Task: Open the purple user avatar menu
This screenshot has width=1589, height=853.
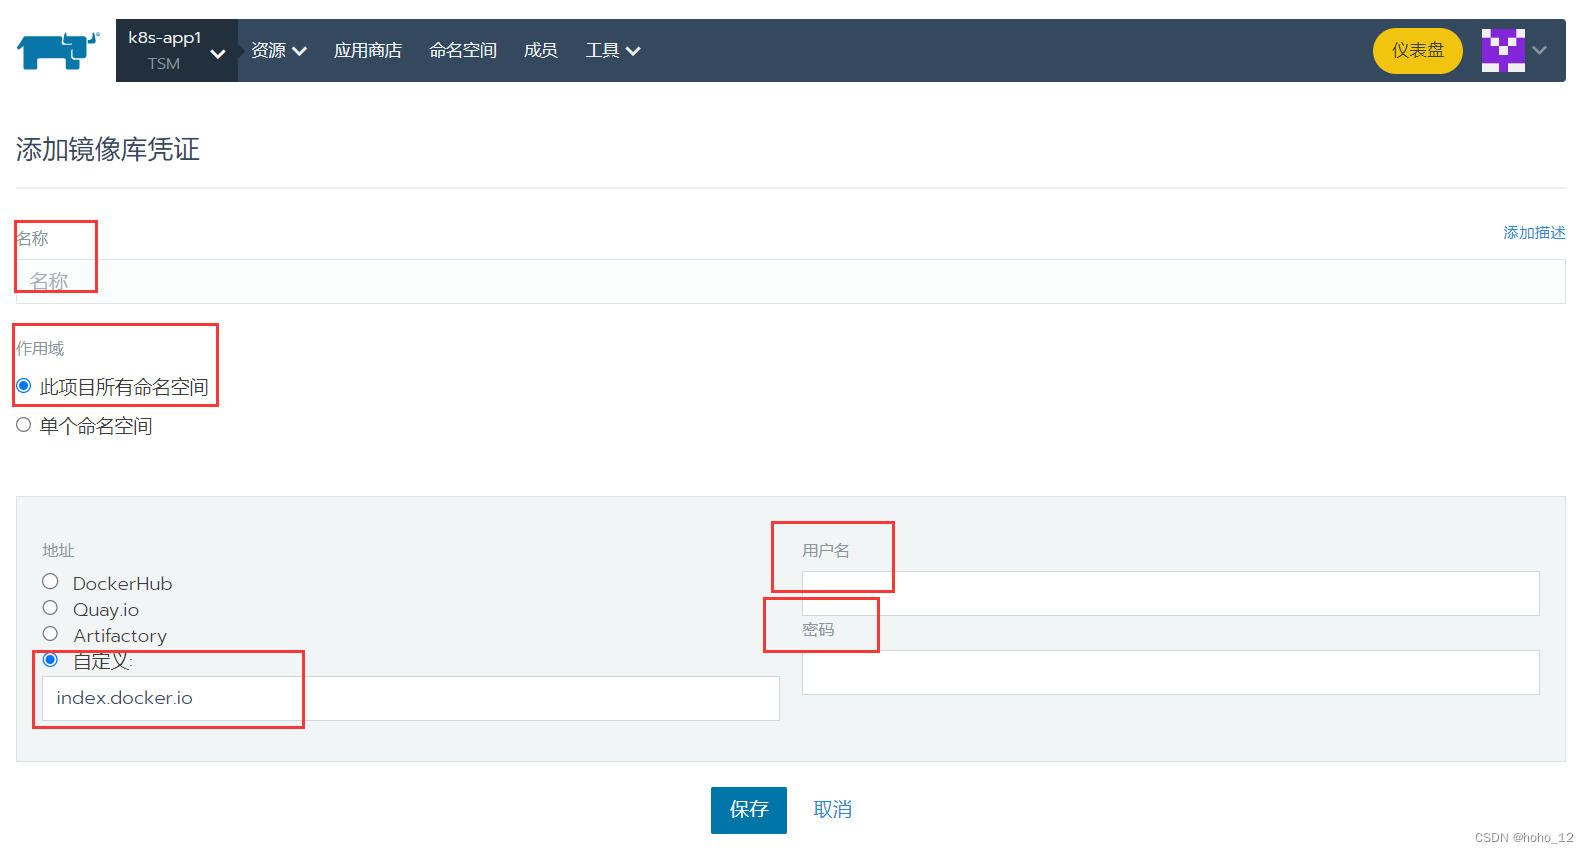Action: click(x=1503, y=50)
